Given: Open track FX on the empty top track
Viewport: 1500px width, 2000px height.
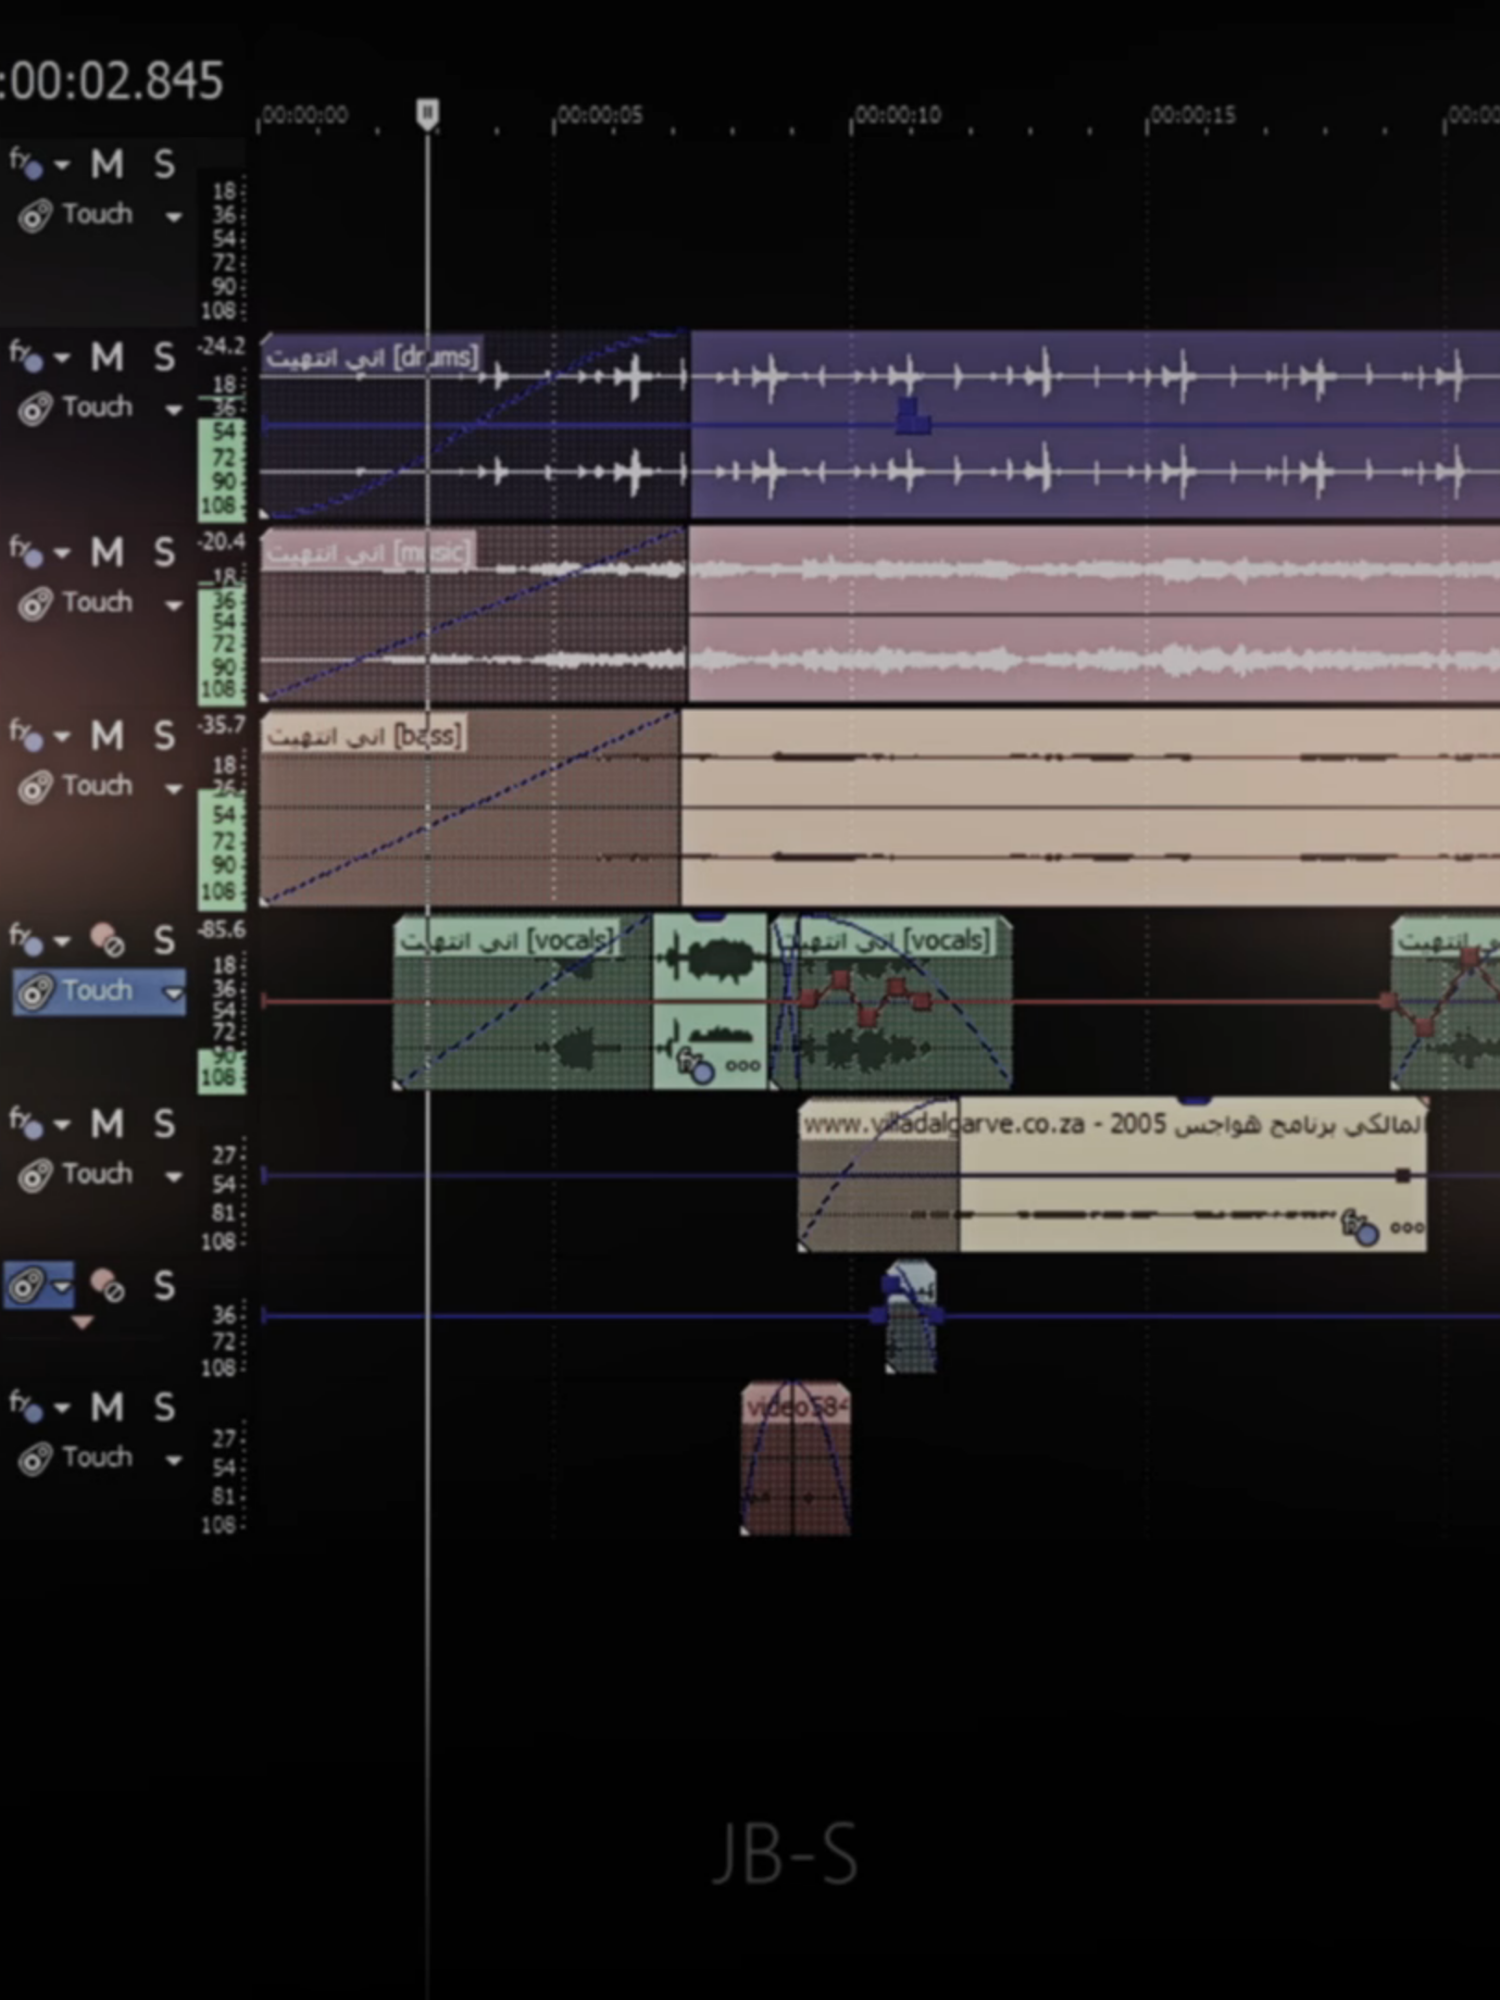Looking at the screenshot, I should (25, 162).
